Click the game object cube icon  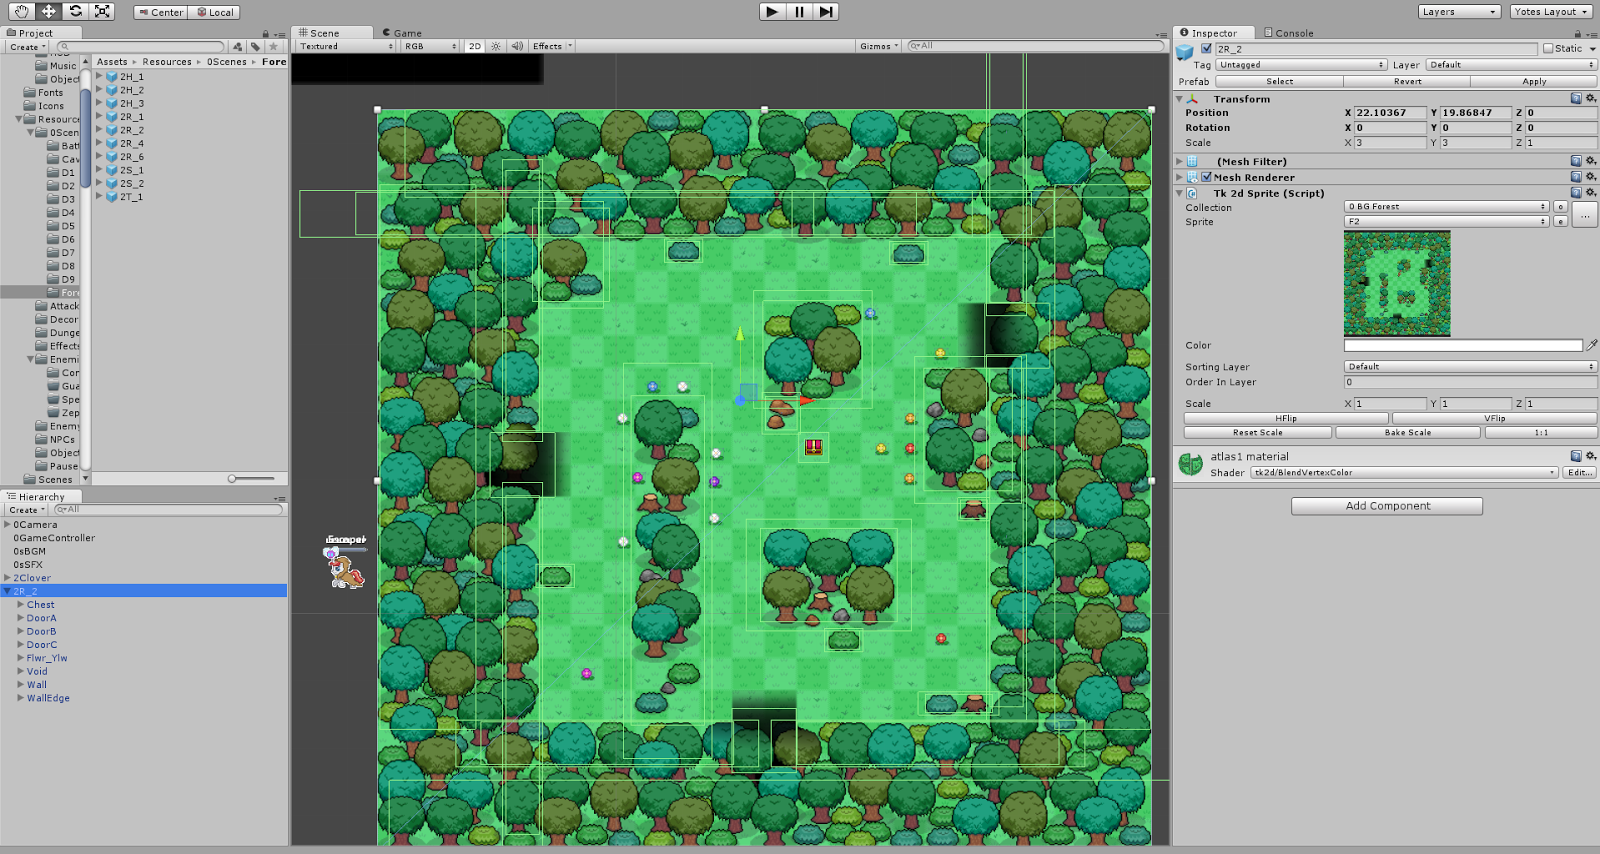point(1186,51)
